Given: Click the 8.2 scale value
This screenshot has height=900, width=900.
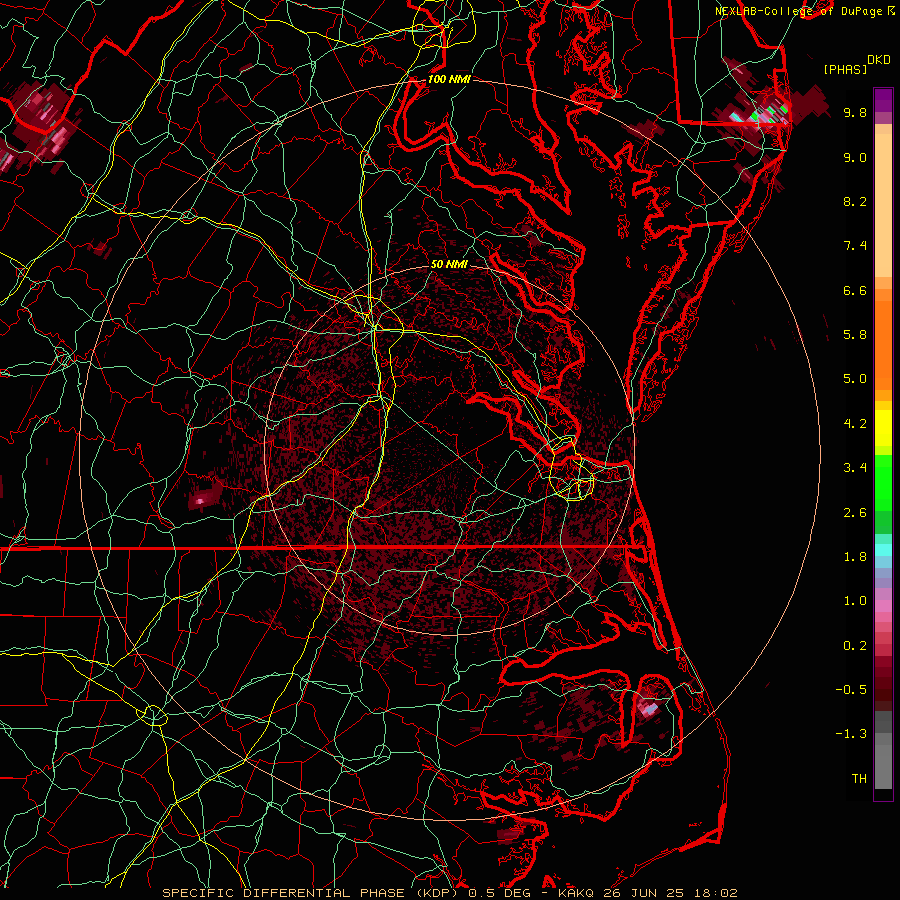Looking at the screenshot, I should coord(855,201).
